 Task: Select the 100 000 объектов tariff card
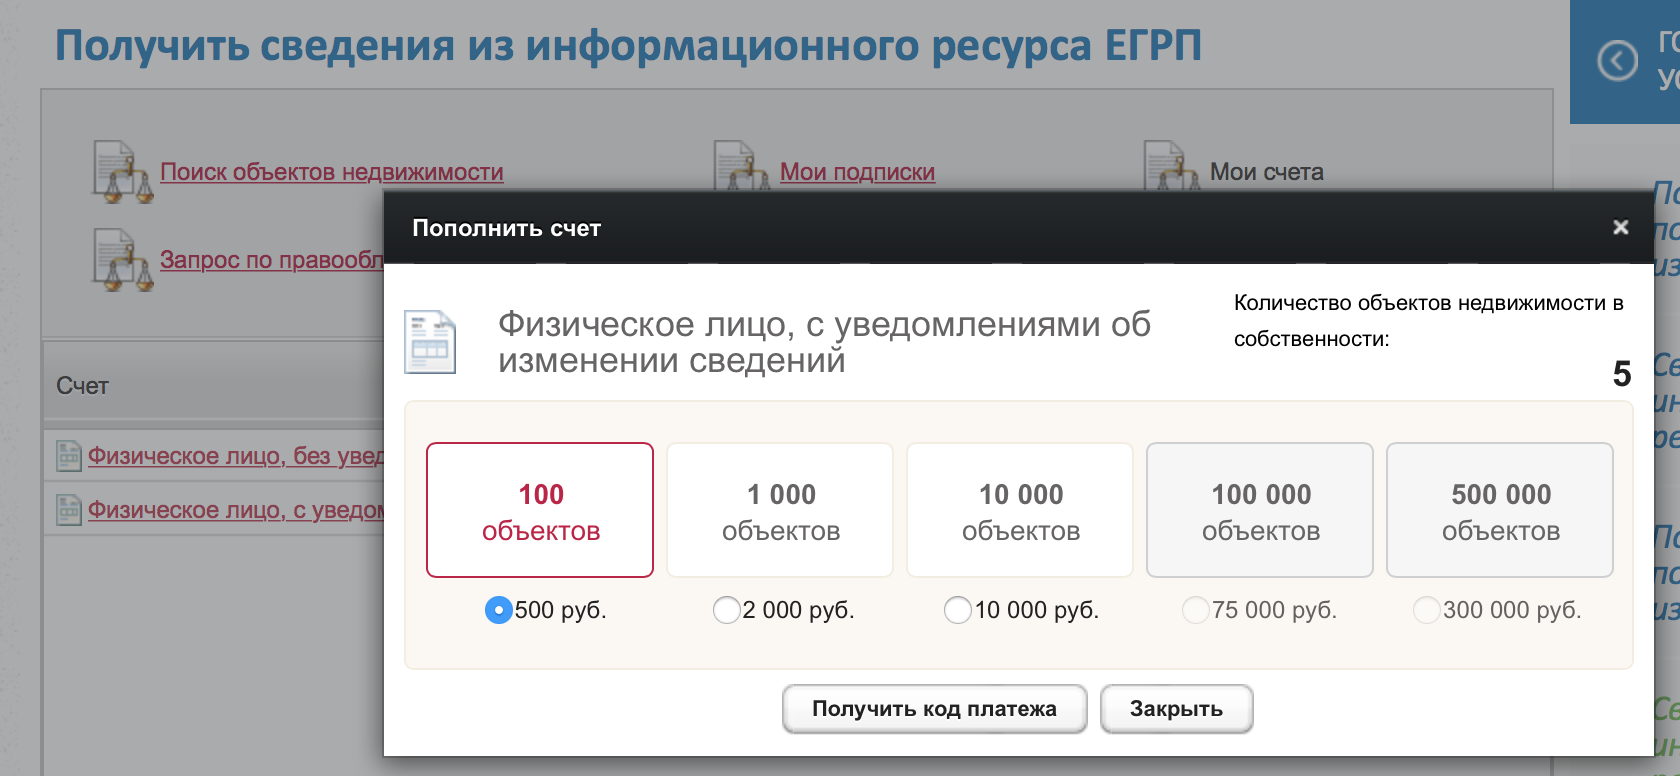[x=1259, y=510]
